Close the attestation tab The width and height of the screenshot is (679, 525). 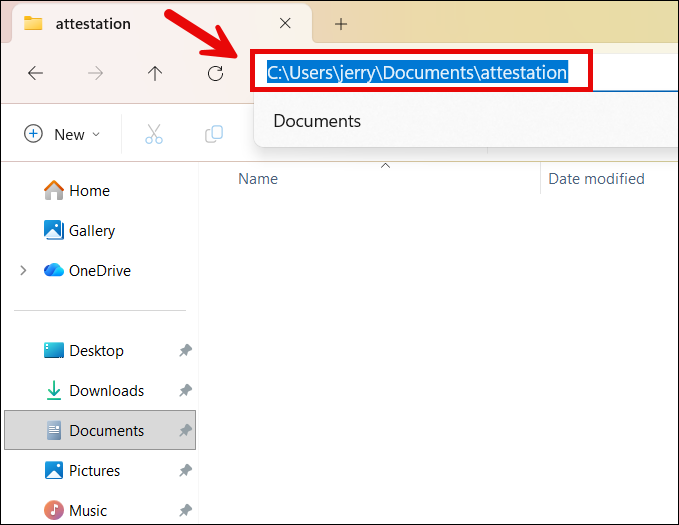(x=286, y=24)
